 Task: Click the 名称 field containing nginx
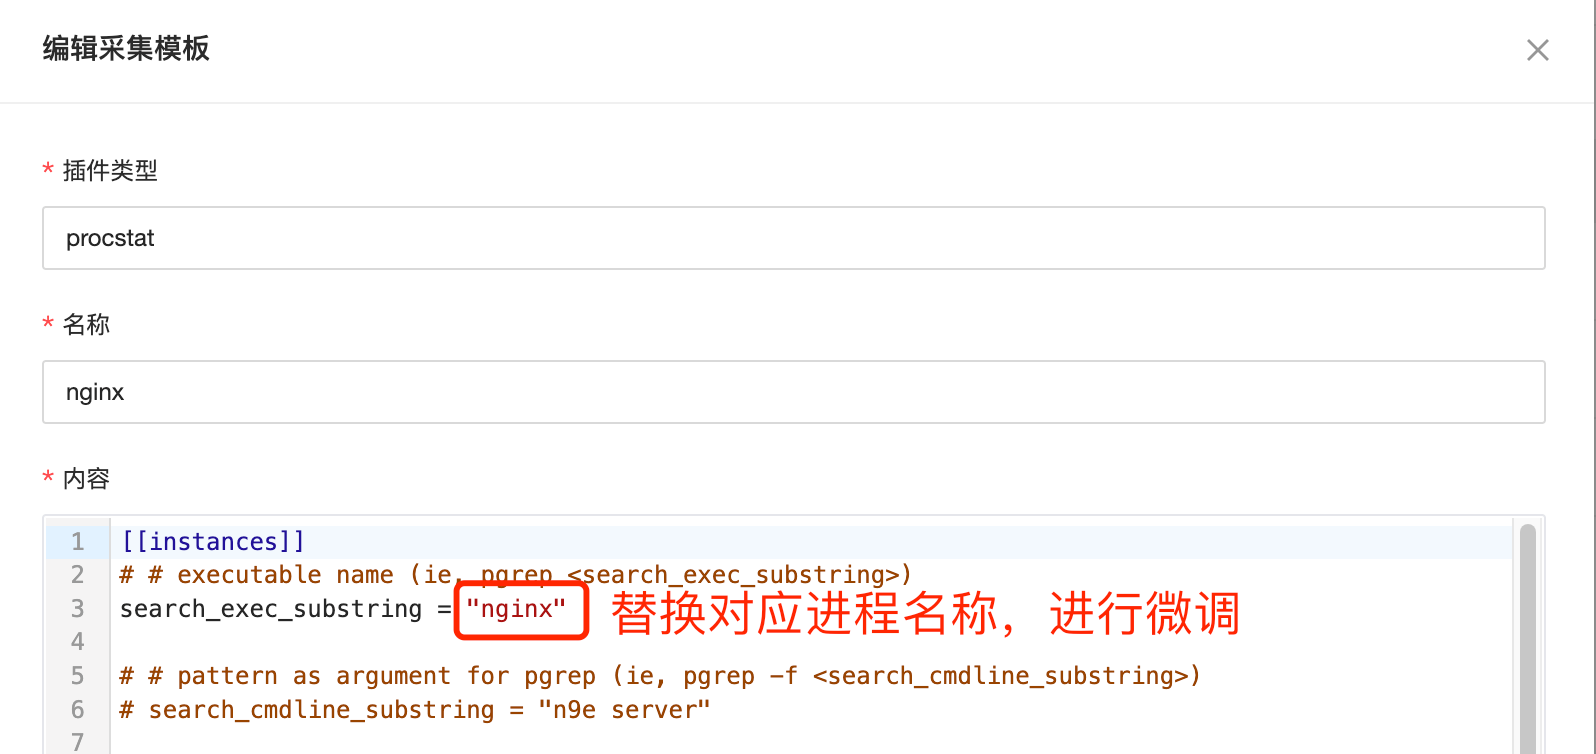coord(794,392)
